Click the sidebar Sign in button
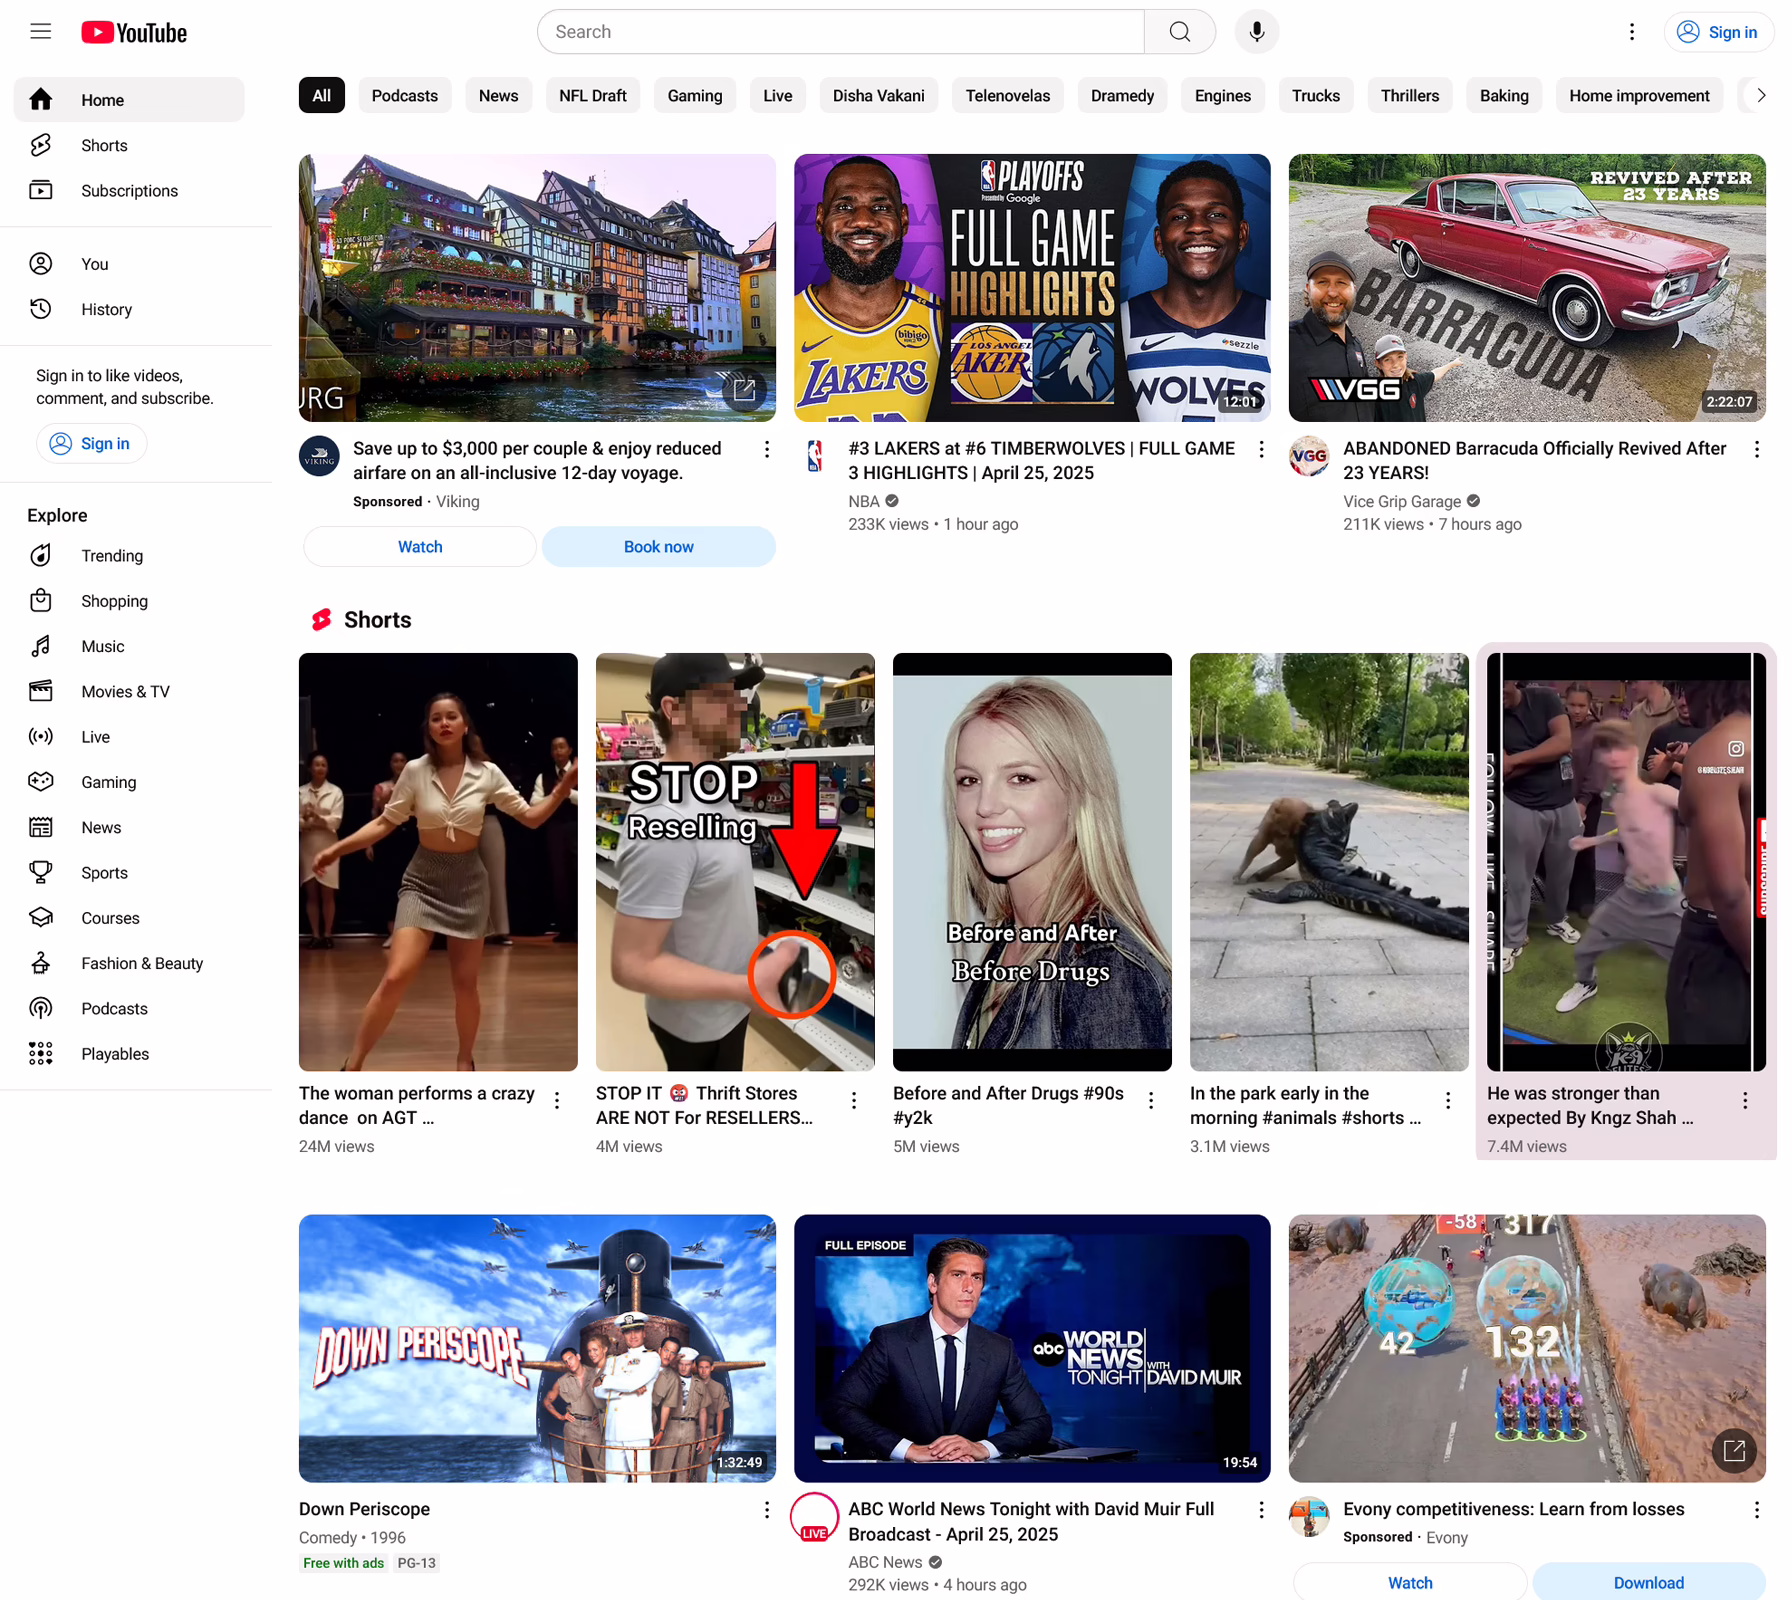This screenshot has height=1600, width=1792. [92, 443]
